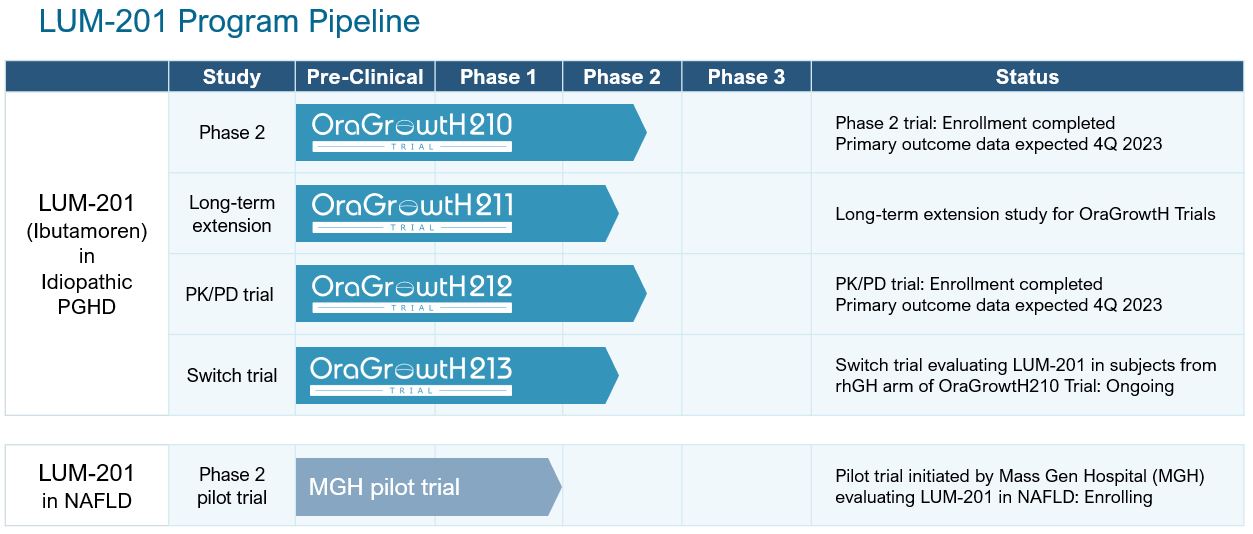The image size is (1253, 534).
Task: Select the LUM-201 Ibutamoren in Idiopathic PGHD cell
Action: coord(86,255)
